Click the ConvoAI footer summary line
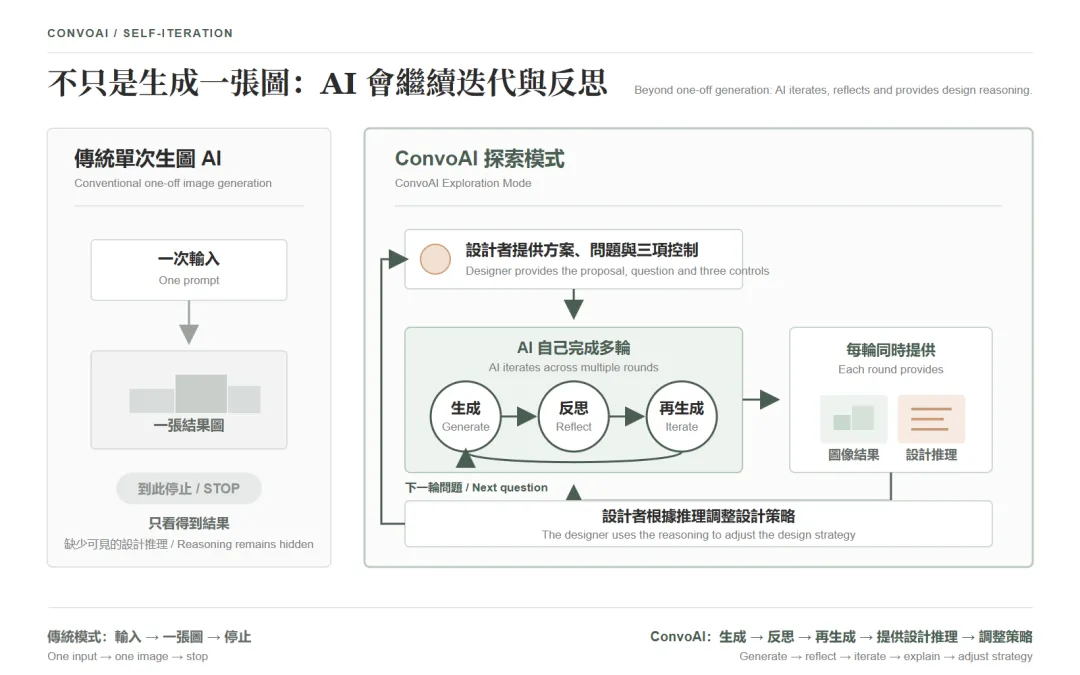 [841, 636]
